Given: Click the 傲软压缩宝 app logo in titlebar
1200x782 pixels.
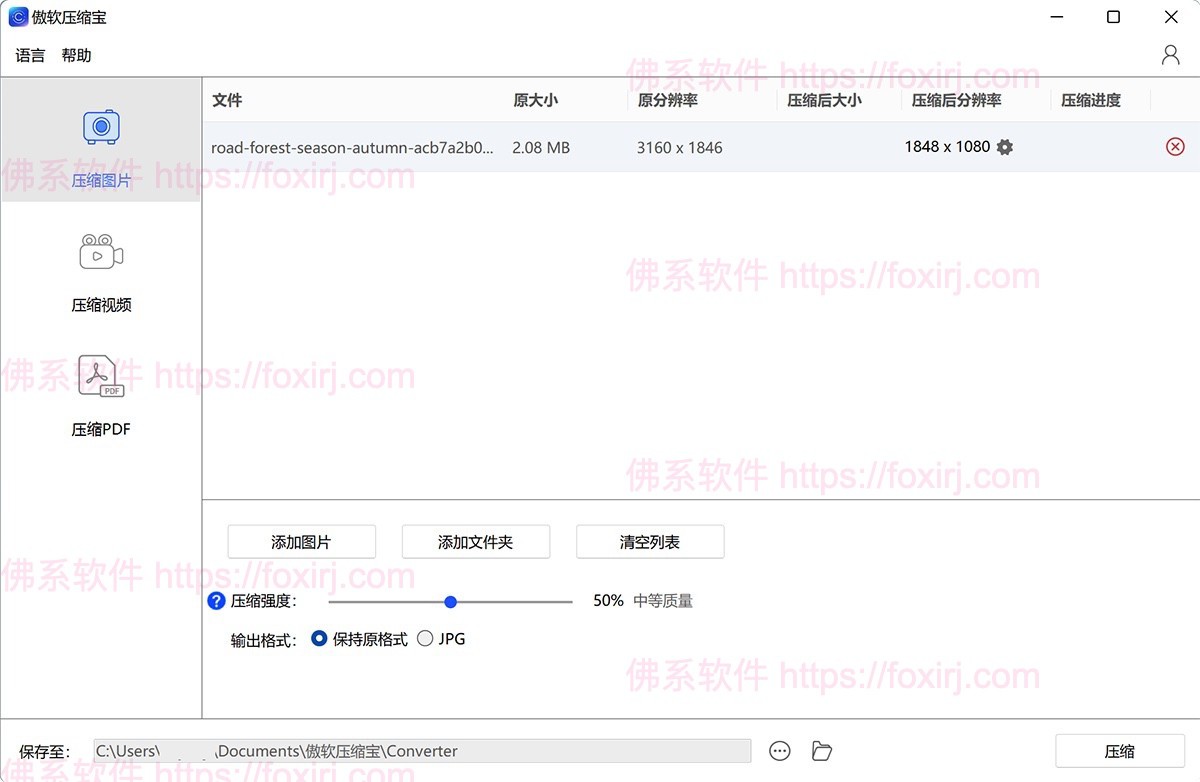Looking at the screenshot, I should [x=20, y=16].
